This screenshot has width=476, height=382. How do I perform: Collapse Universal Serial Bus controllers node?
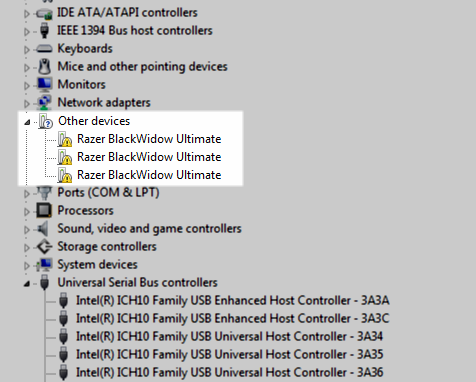pyautogui.click(x=27, y=284)
